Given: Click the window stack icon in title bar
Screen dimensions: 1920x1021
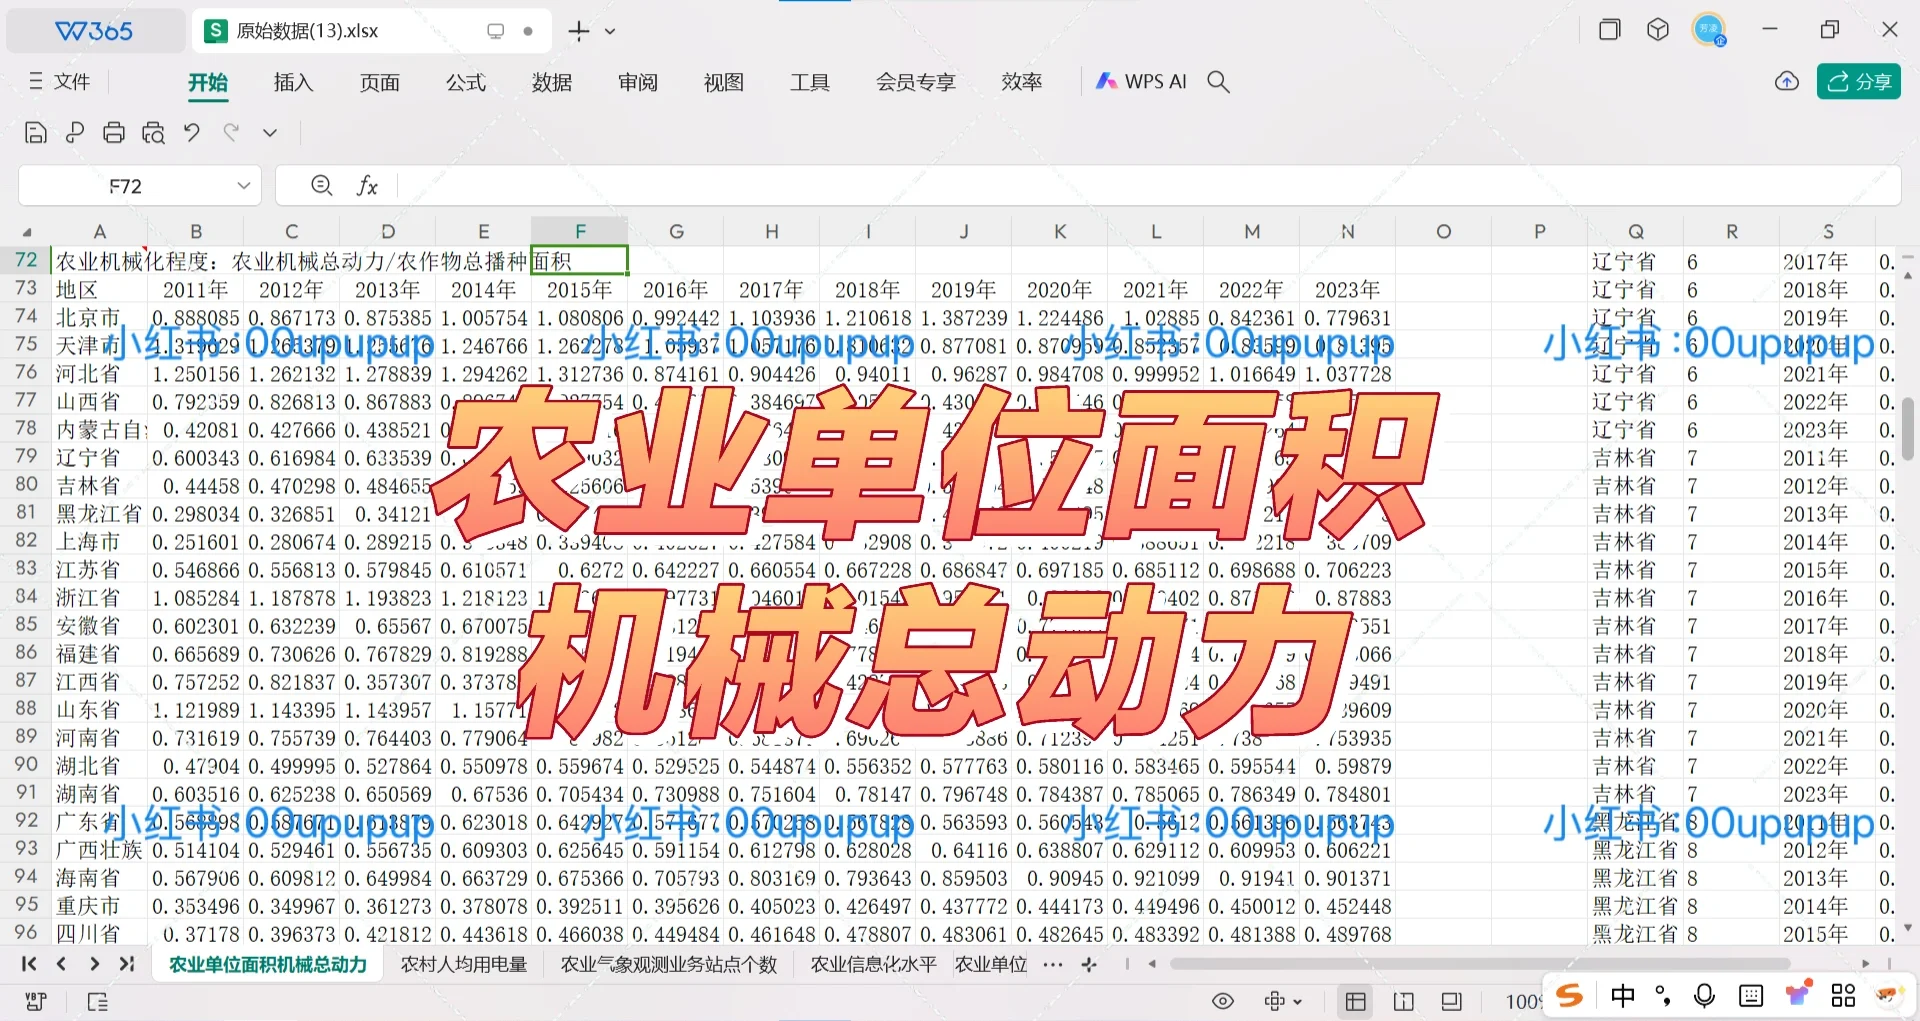Looking at the screenshot, I should 1609,30.
